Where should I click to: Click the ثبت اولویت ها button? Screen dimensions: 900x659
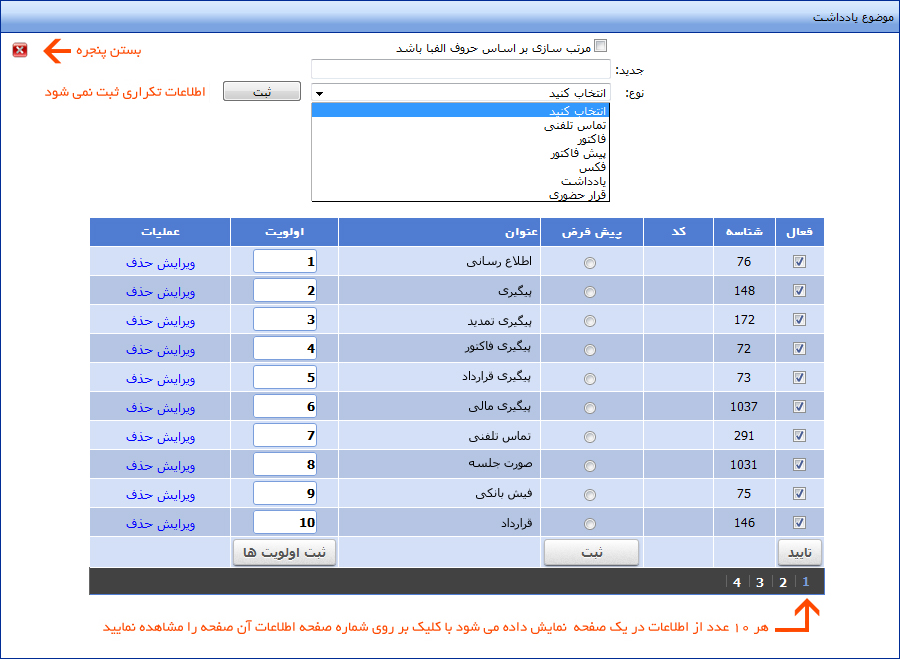tap(284, 552)
